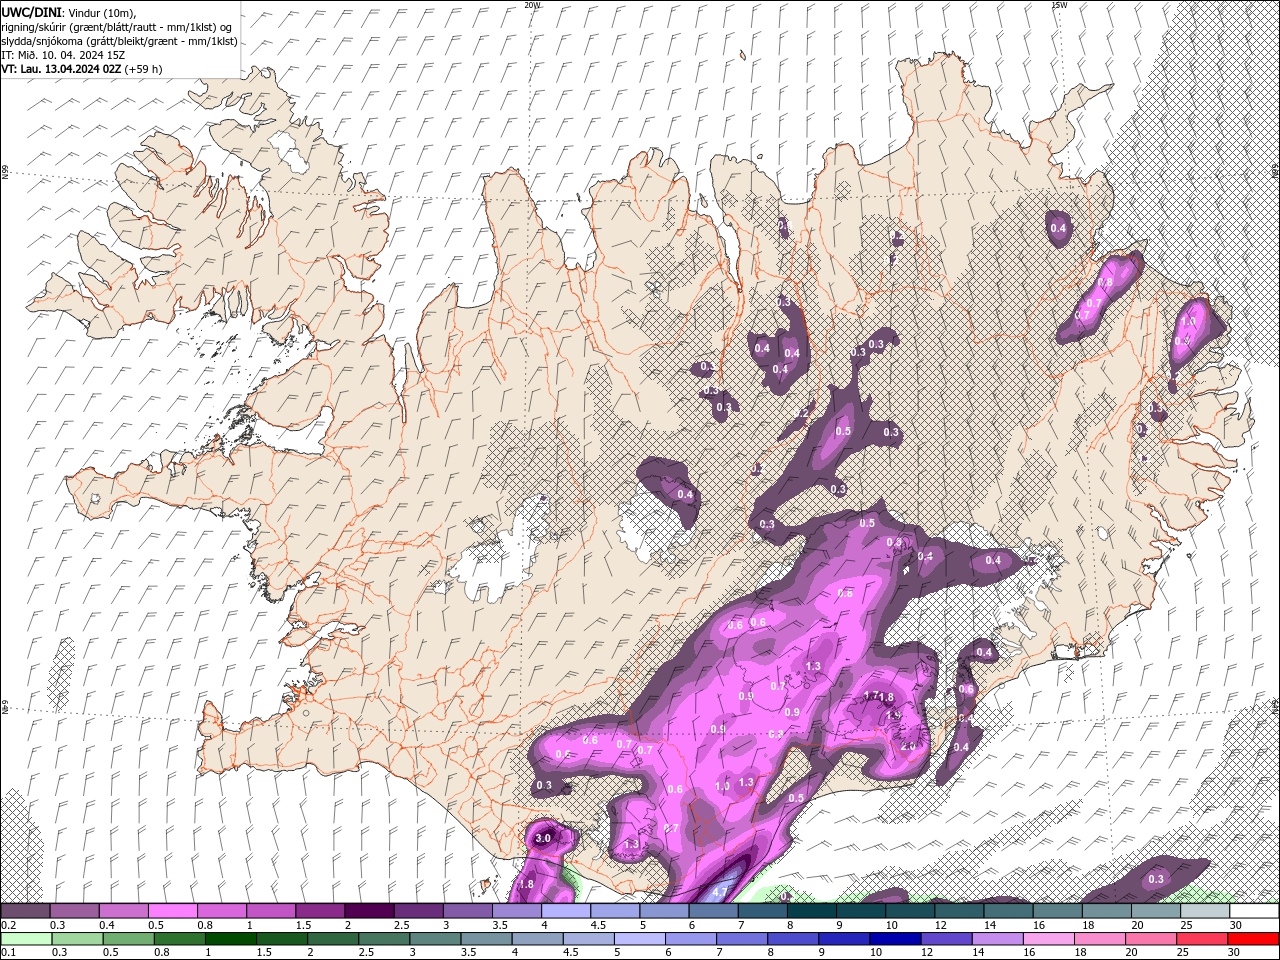Click the 'UWC/DINI: Vindur (10m),' title line
This screenshot has height=960, width=1280.
pos(68,12)
